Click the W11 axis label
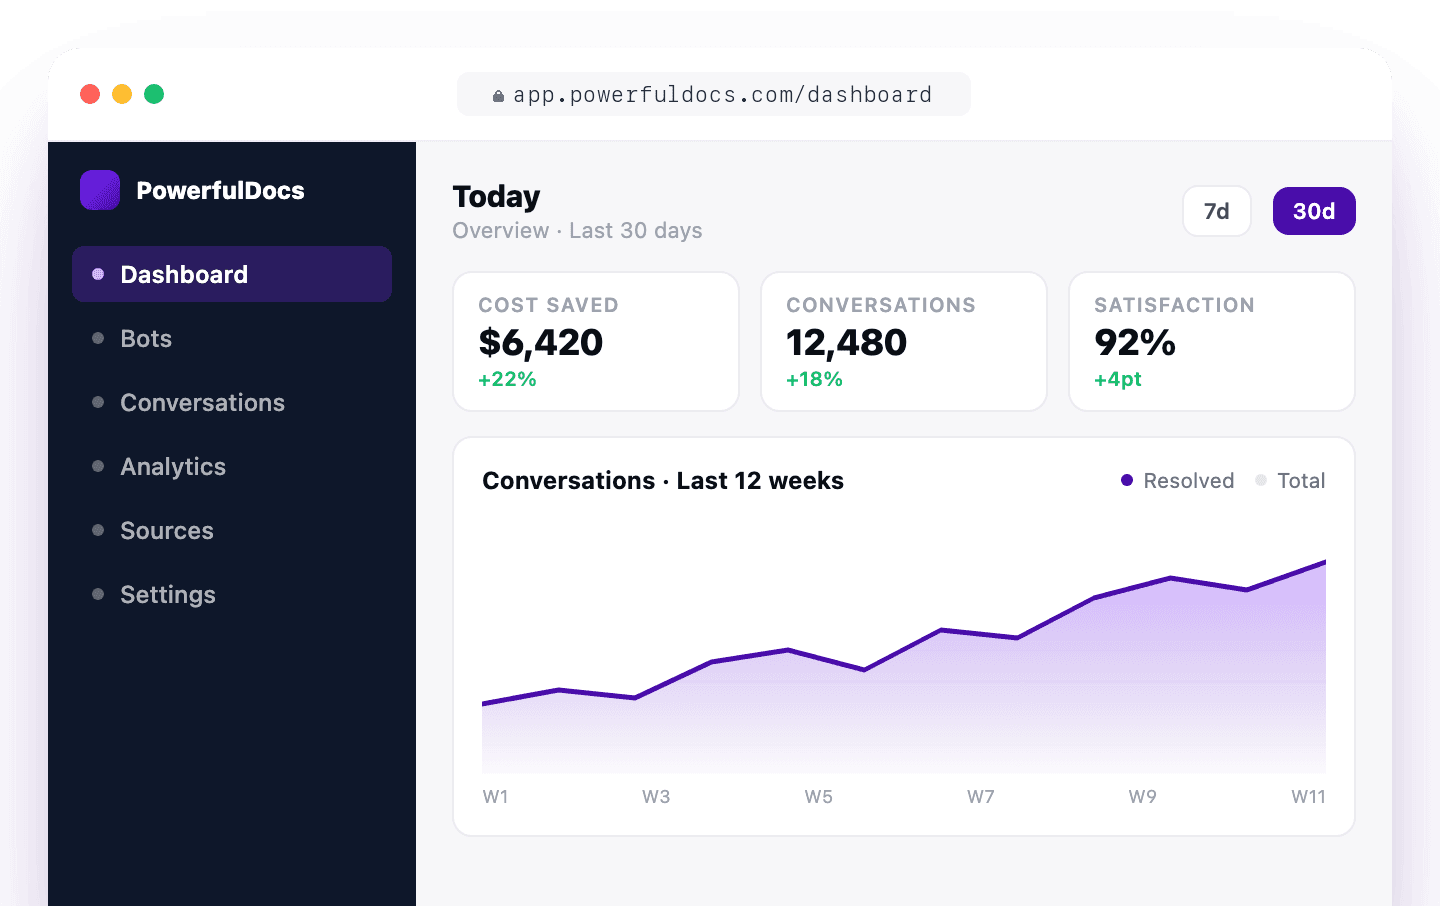Screen dimensions: 1440x922 click(1308, 797)
